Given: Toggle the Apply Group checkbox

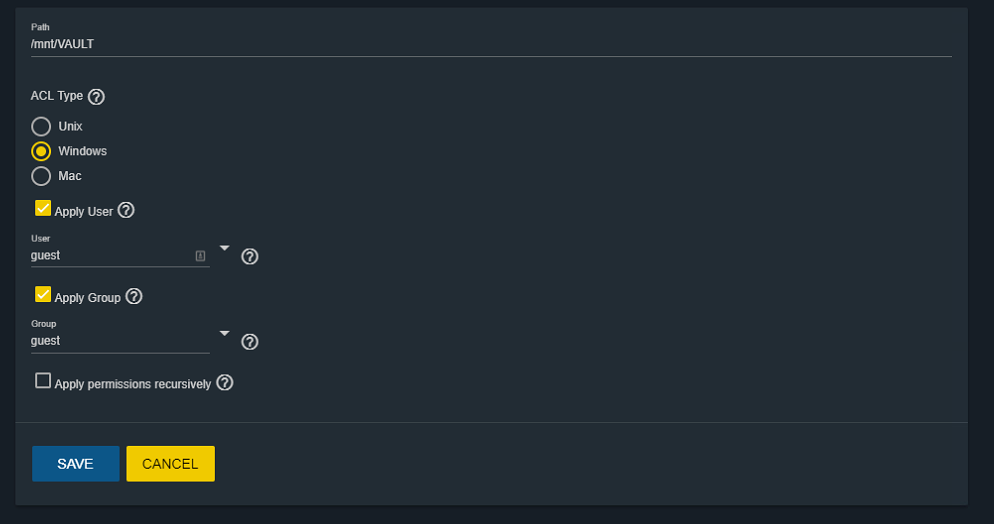Looking at the screenshot, I should coord(42,294).
